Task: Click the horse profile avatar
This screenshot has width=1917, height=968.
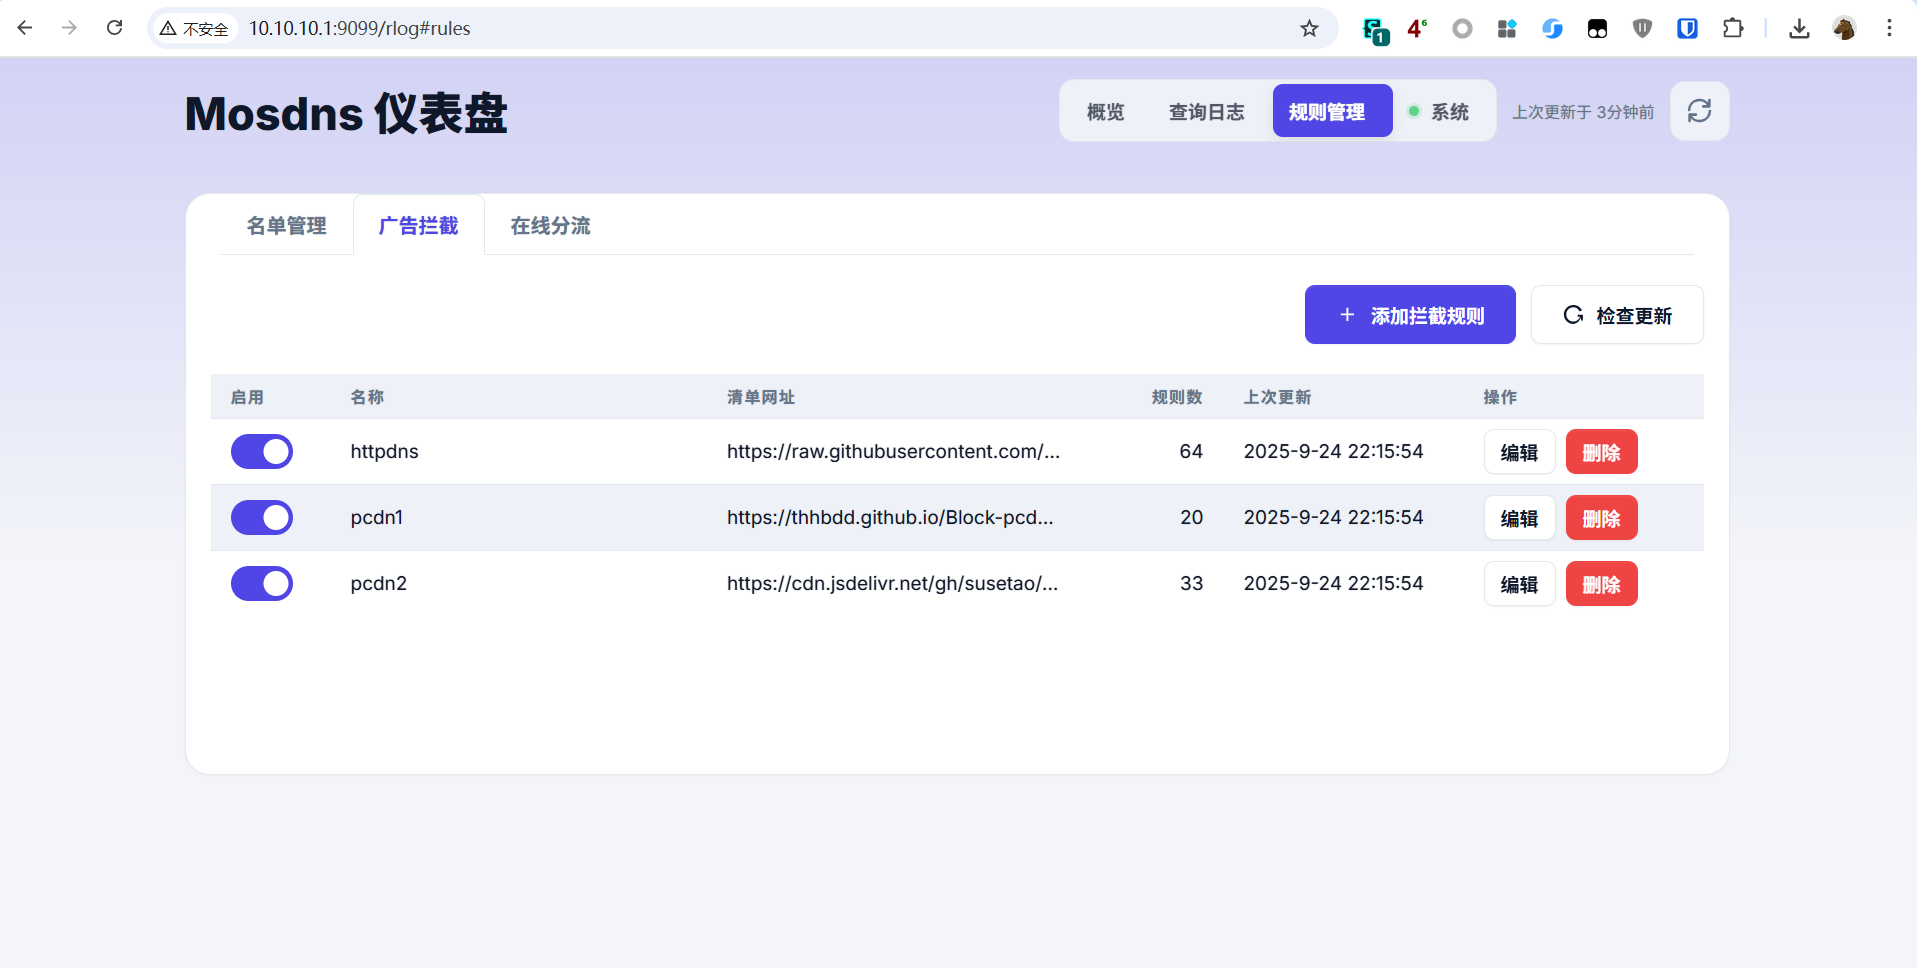Action: (1845, 28)
